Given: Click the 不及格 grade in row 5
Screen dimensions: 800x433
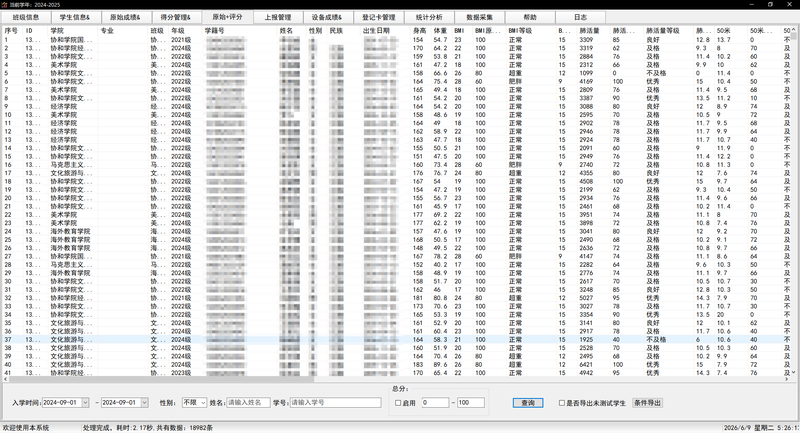Looking at the screenshot, I should tap(656, 73).
